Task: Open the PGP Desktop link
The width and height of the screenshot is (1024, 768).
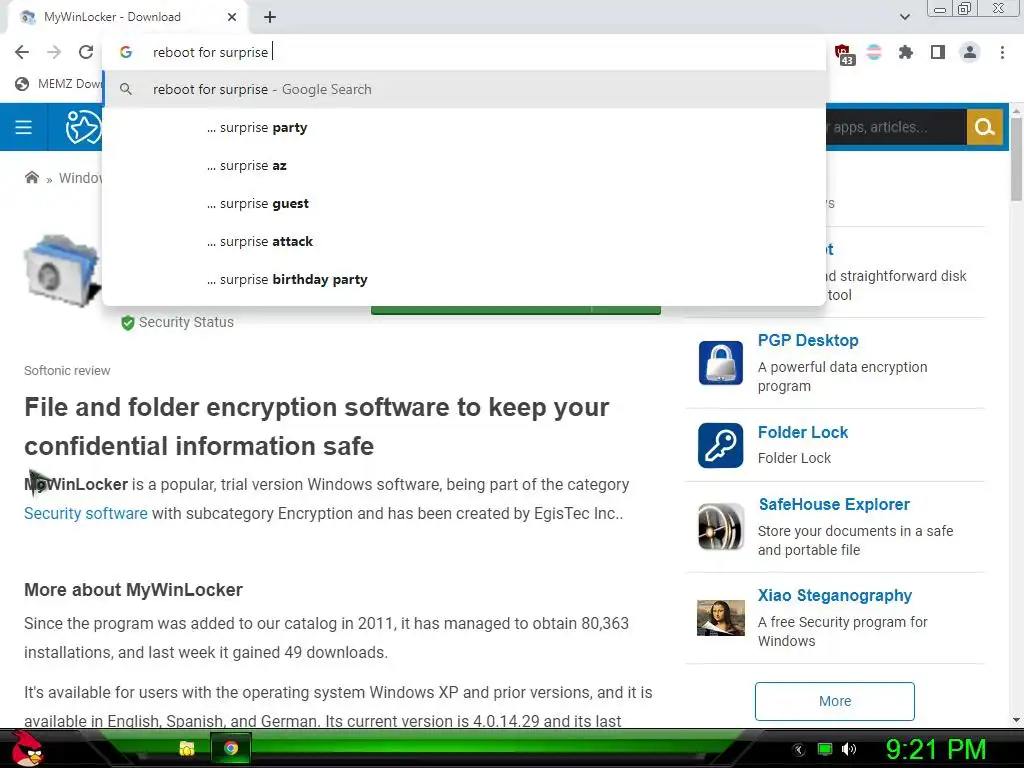Action: point(808,340)
